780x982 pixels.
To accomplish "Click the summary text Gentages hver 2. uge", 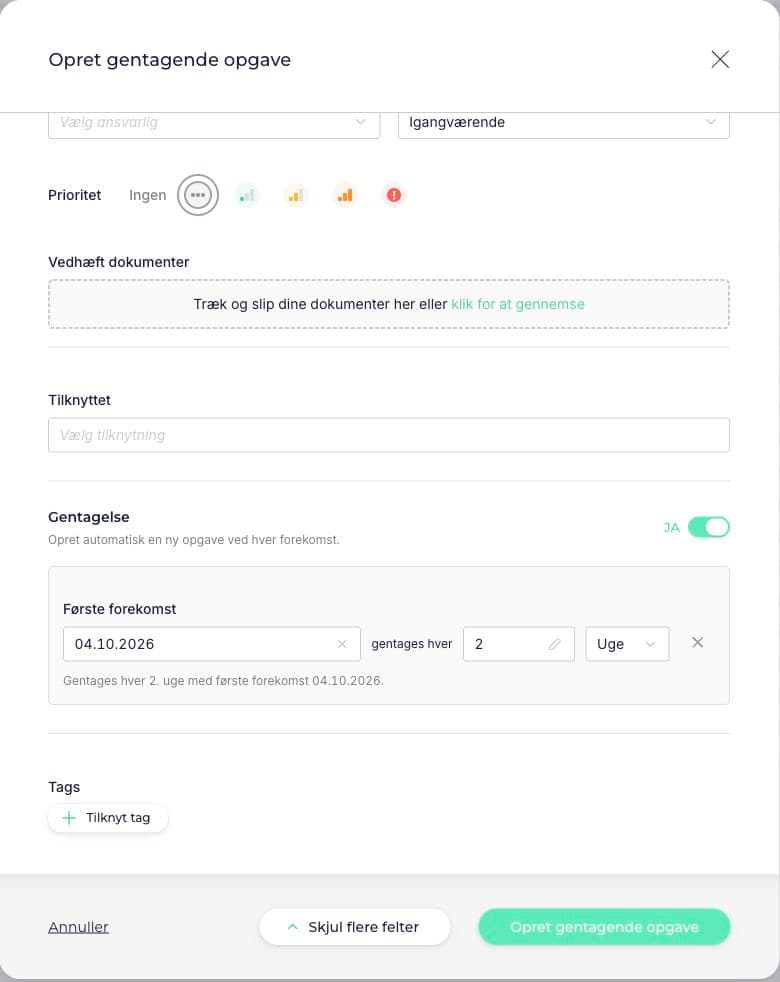I will click(223, 681).
